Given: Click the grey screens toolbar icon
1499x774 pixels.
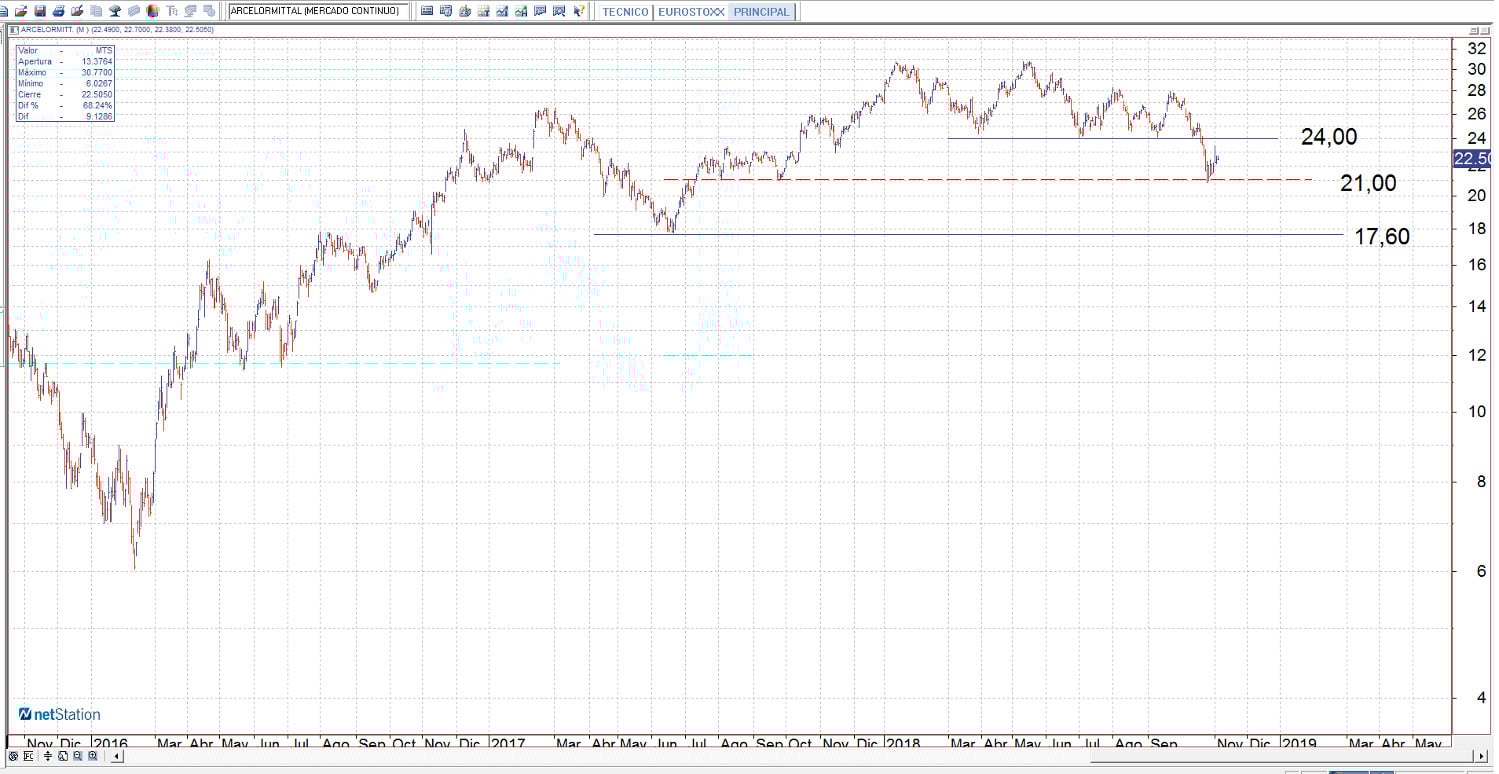Looking at the screenshot, I should click(x=190, y=11).
